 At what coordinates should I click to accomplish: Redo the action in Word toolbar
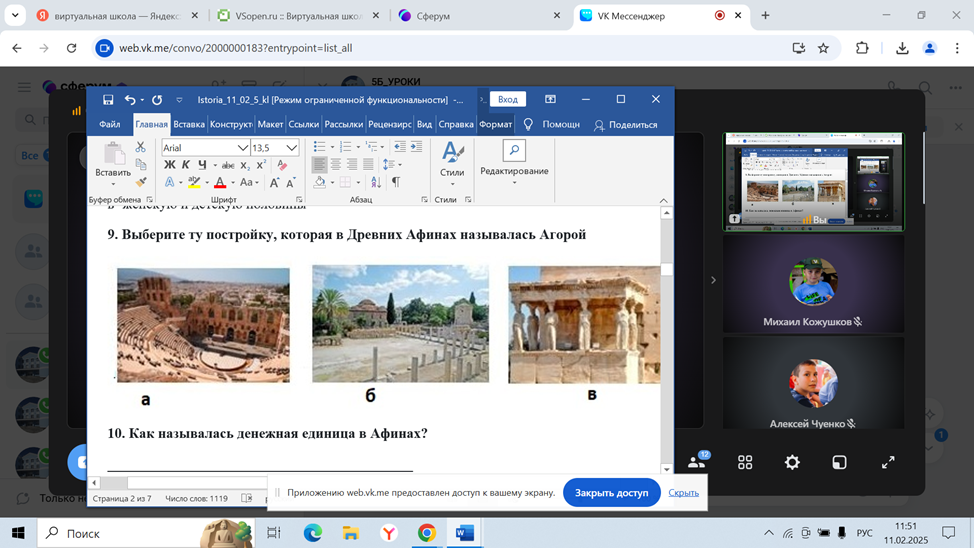157,99
